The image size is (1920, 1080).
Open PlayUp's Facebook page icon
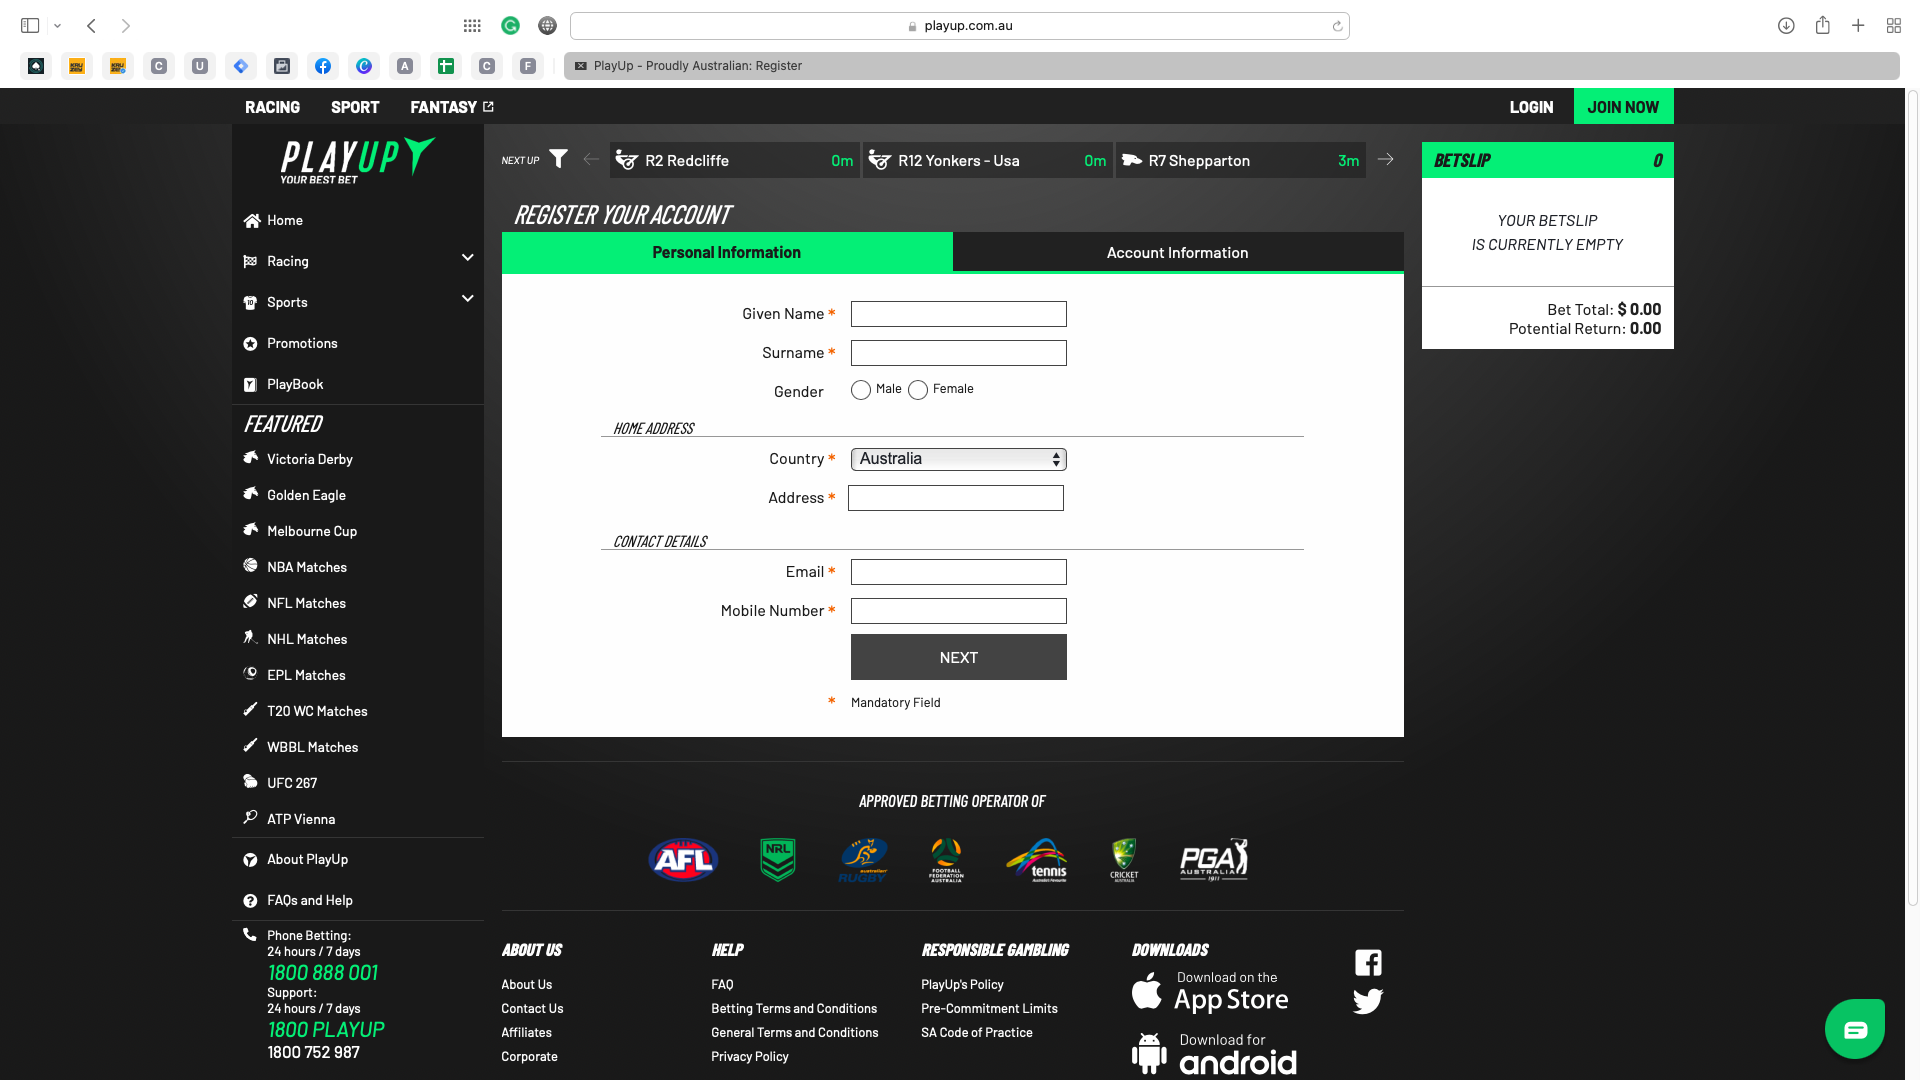(x=1368, y=963)
